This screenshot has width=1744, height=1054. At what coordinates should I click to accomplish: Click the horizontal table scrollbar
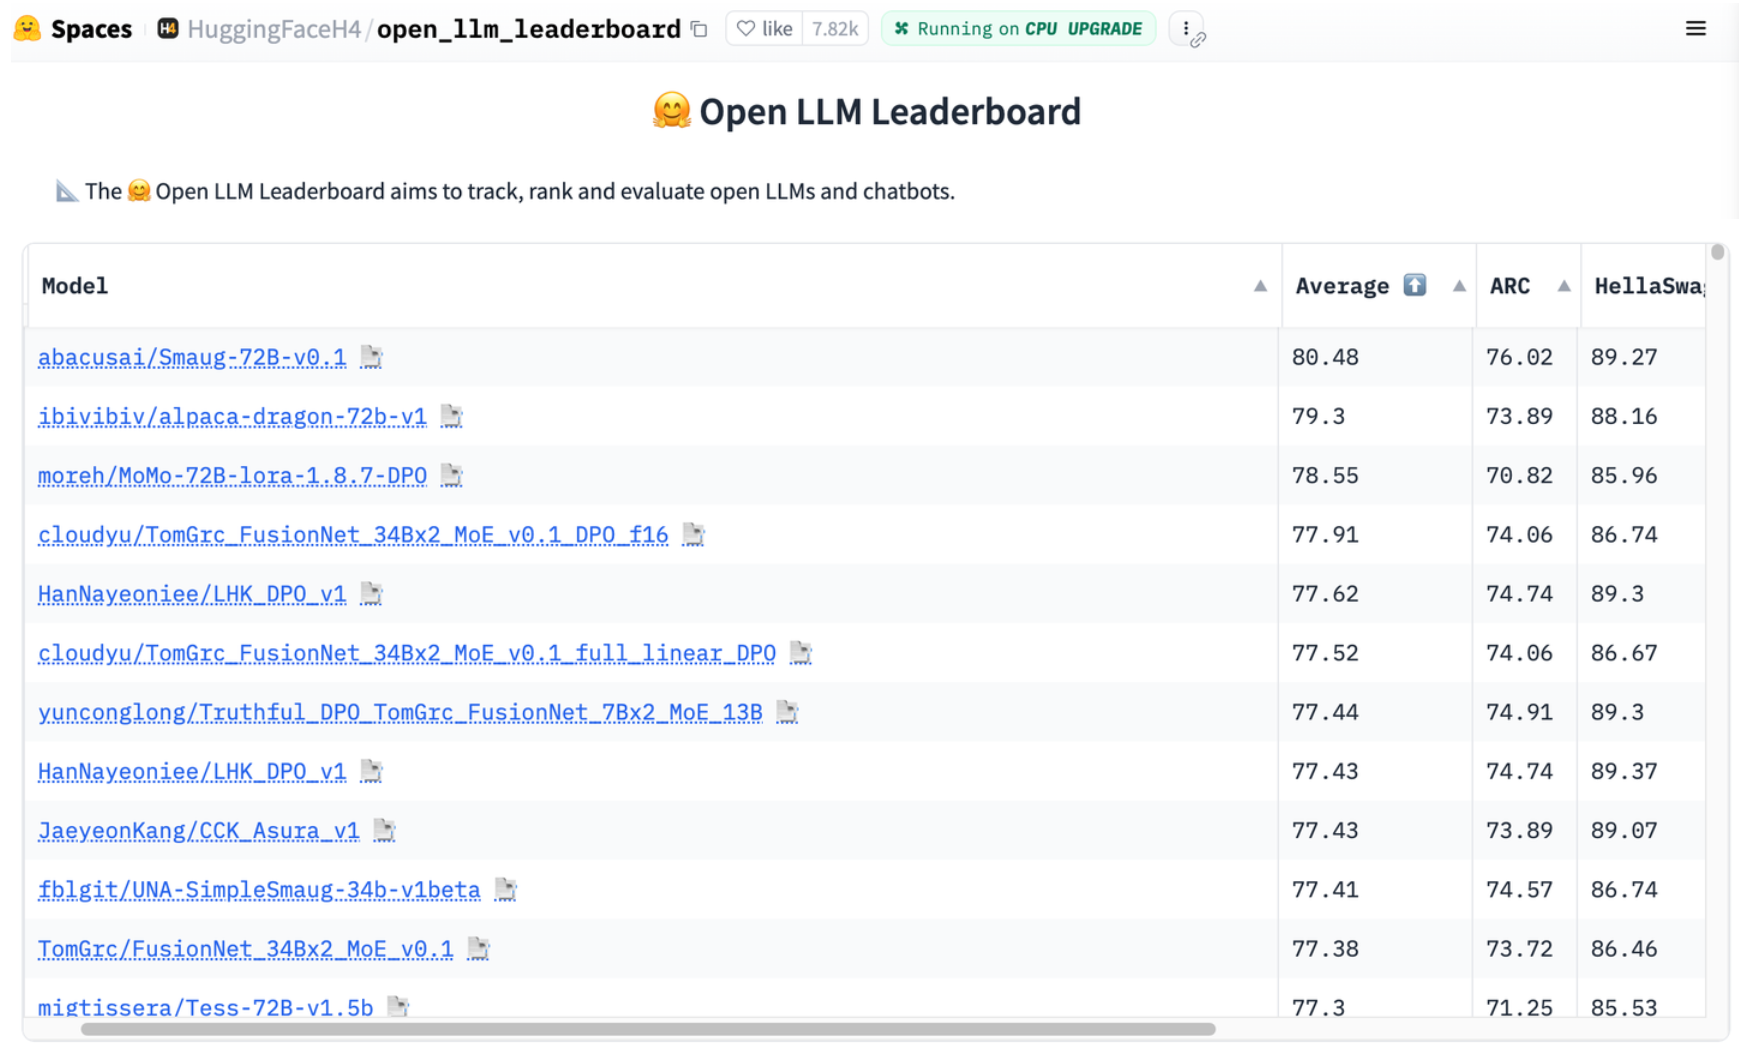pyautogui.click(x=648, y=1029)
